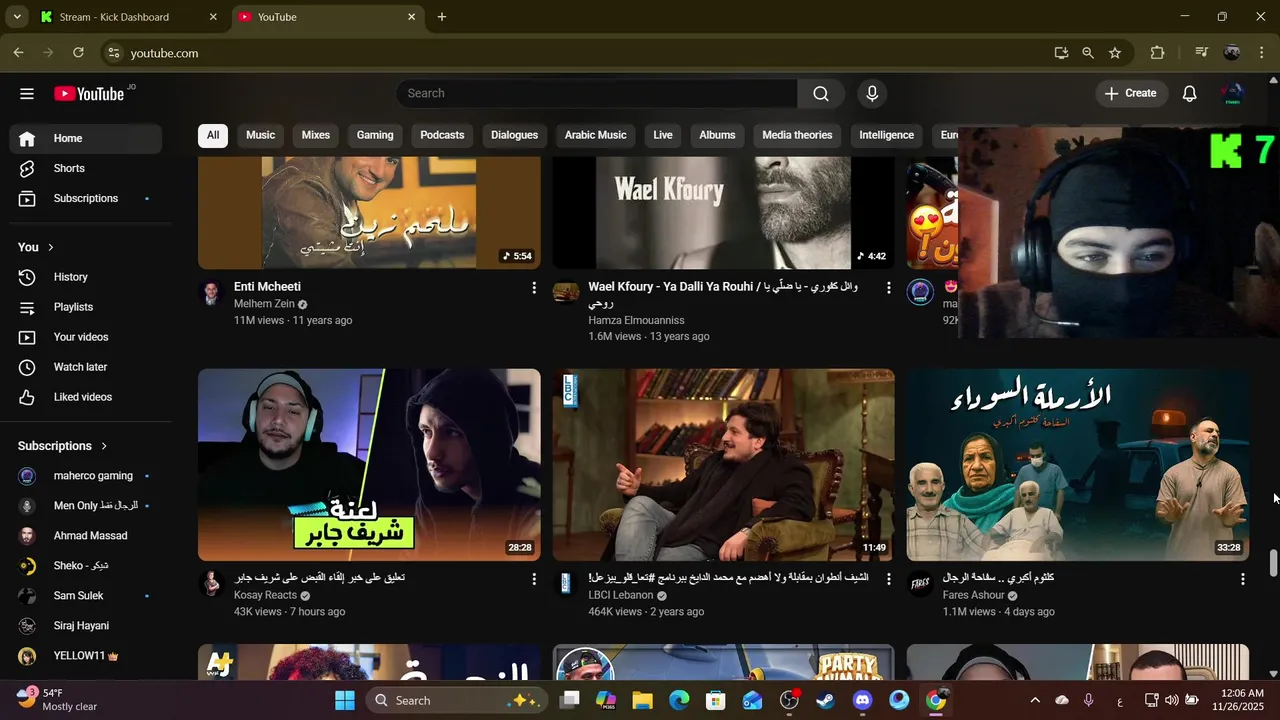Open a new browser tab
This screenshot has height=720, width=1280.
pyautogui.click(x=442, y=17)
